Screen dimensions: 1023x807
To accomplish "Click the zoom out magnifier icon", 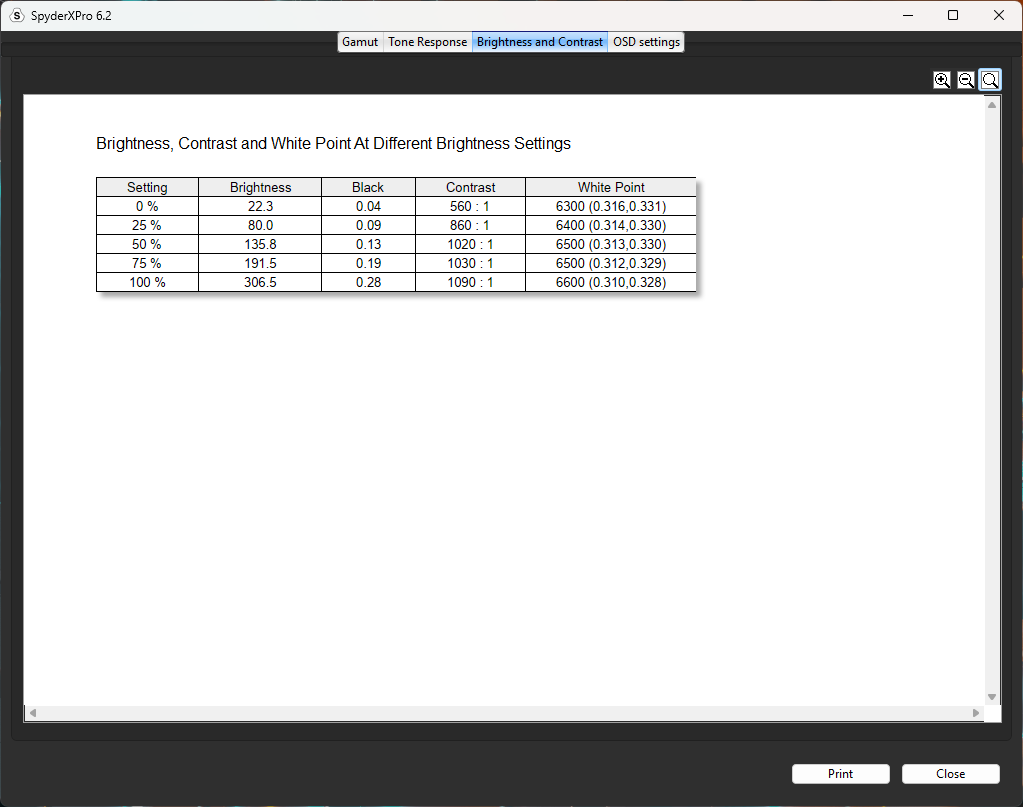I will 966,80.
